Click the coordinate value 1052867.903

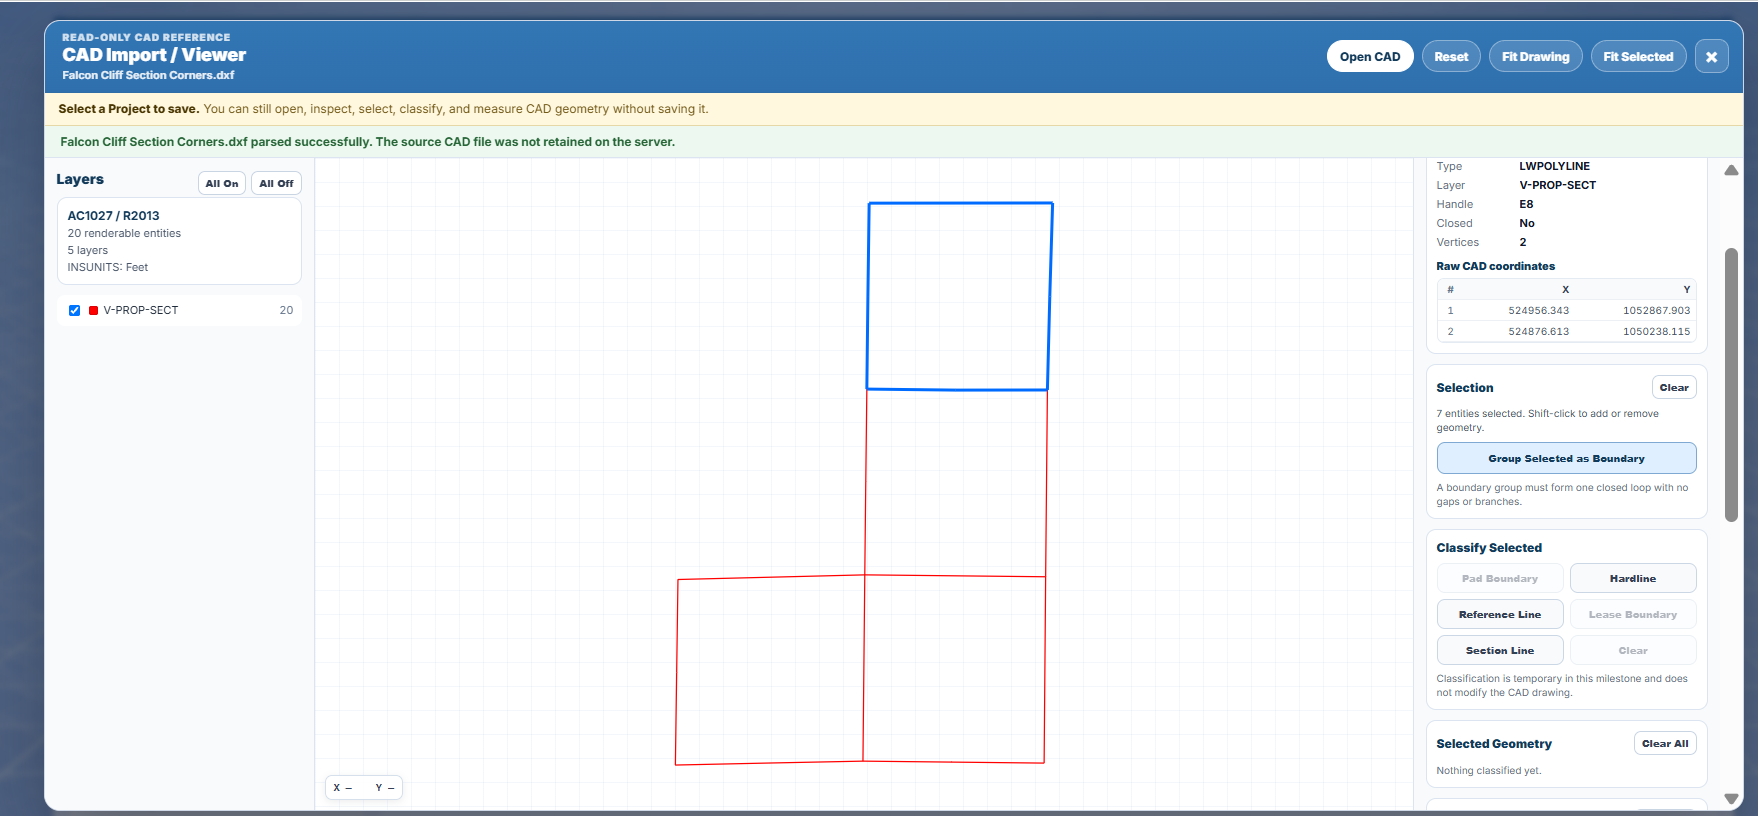[1656, 311]
